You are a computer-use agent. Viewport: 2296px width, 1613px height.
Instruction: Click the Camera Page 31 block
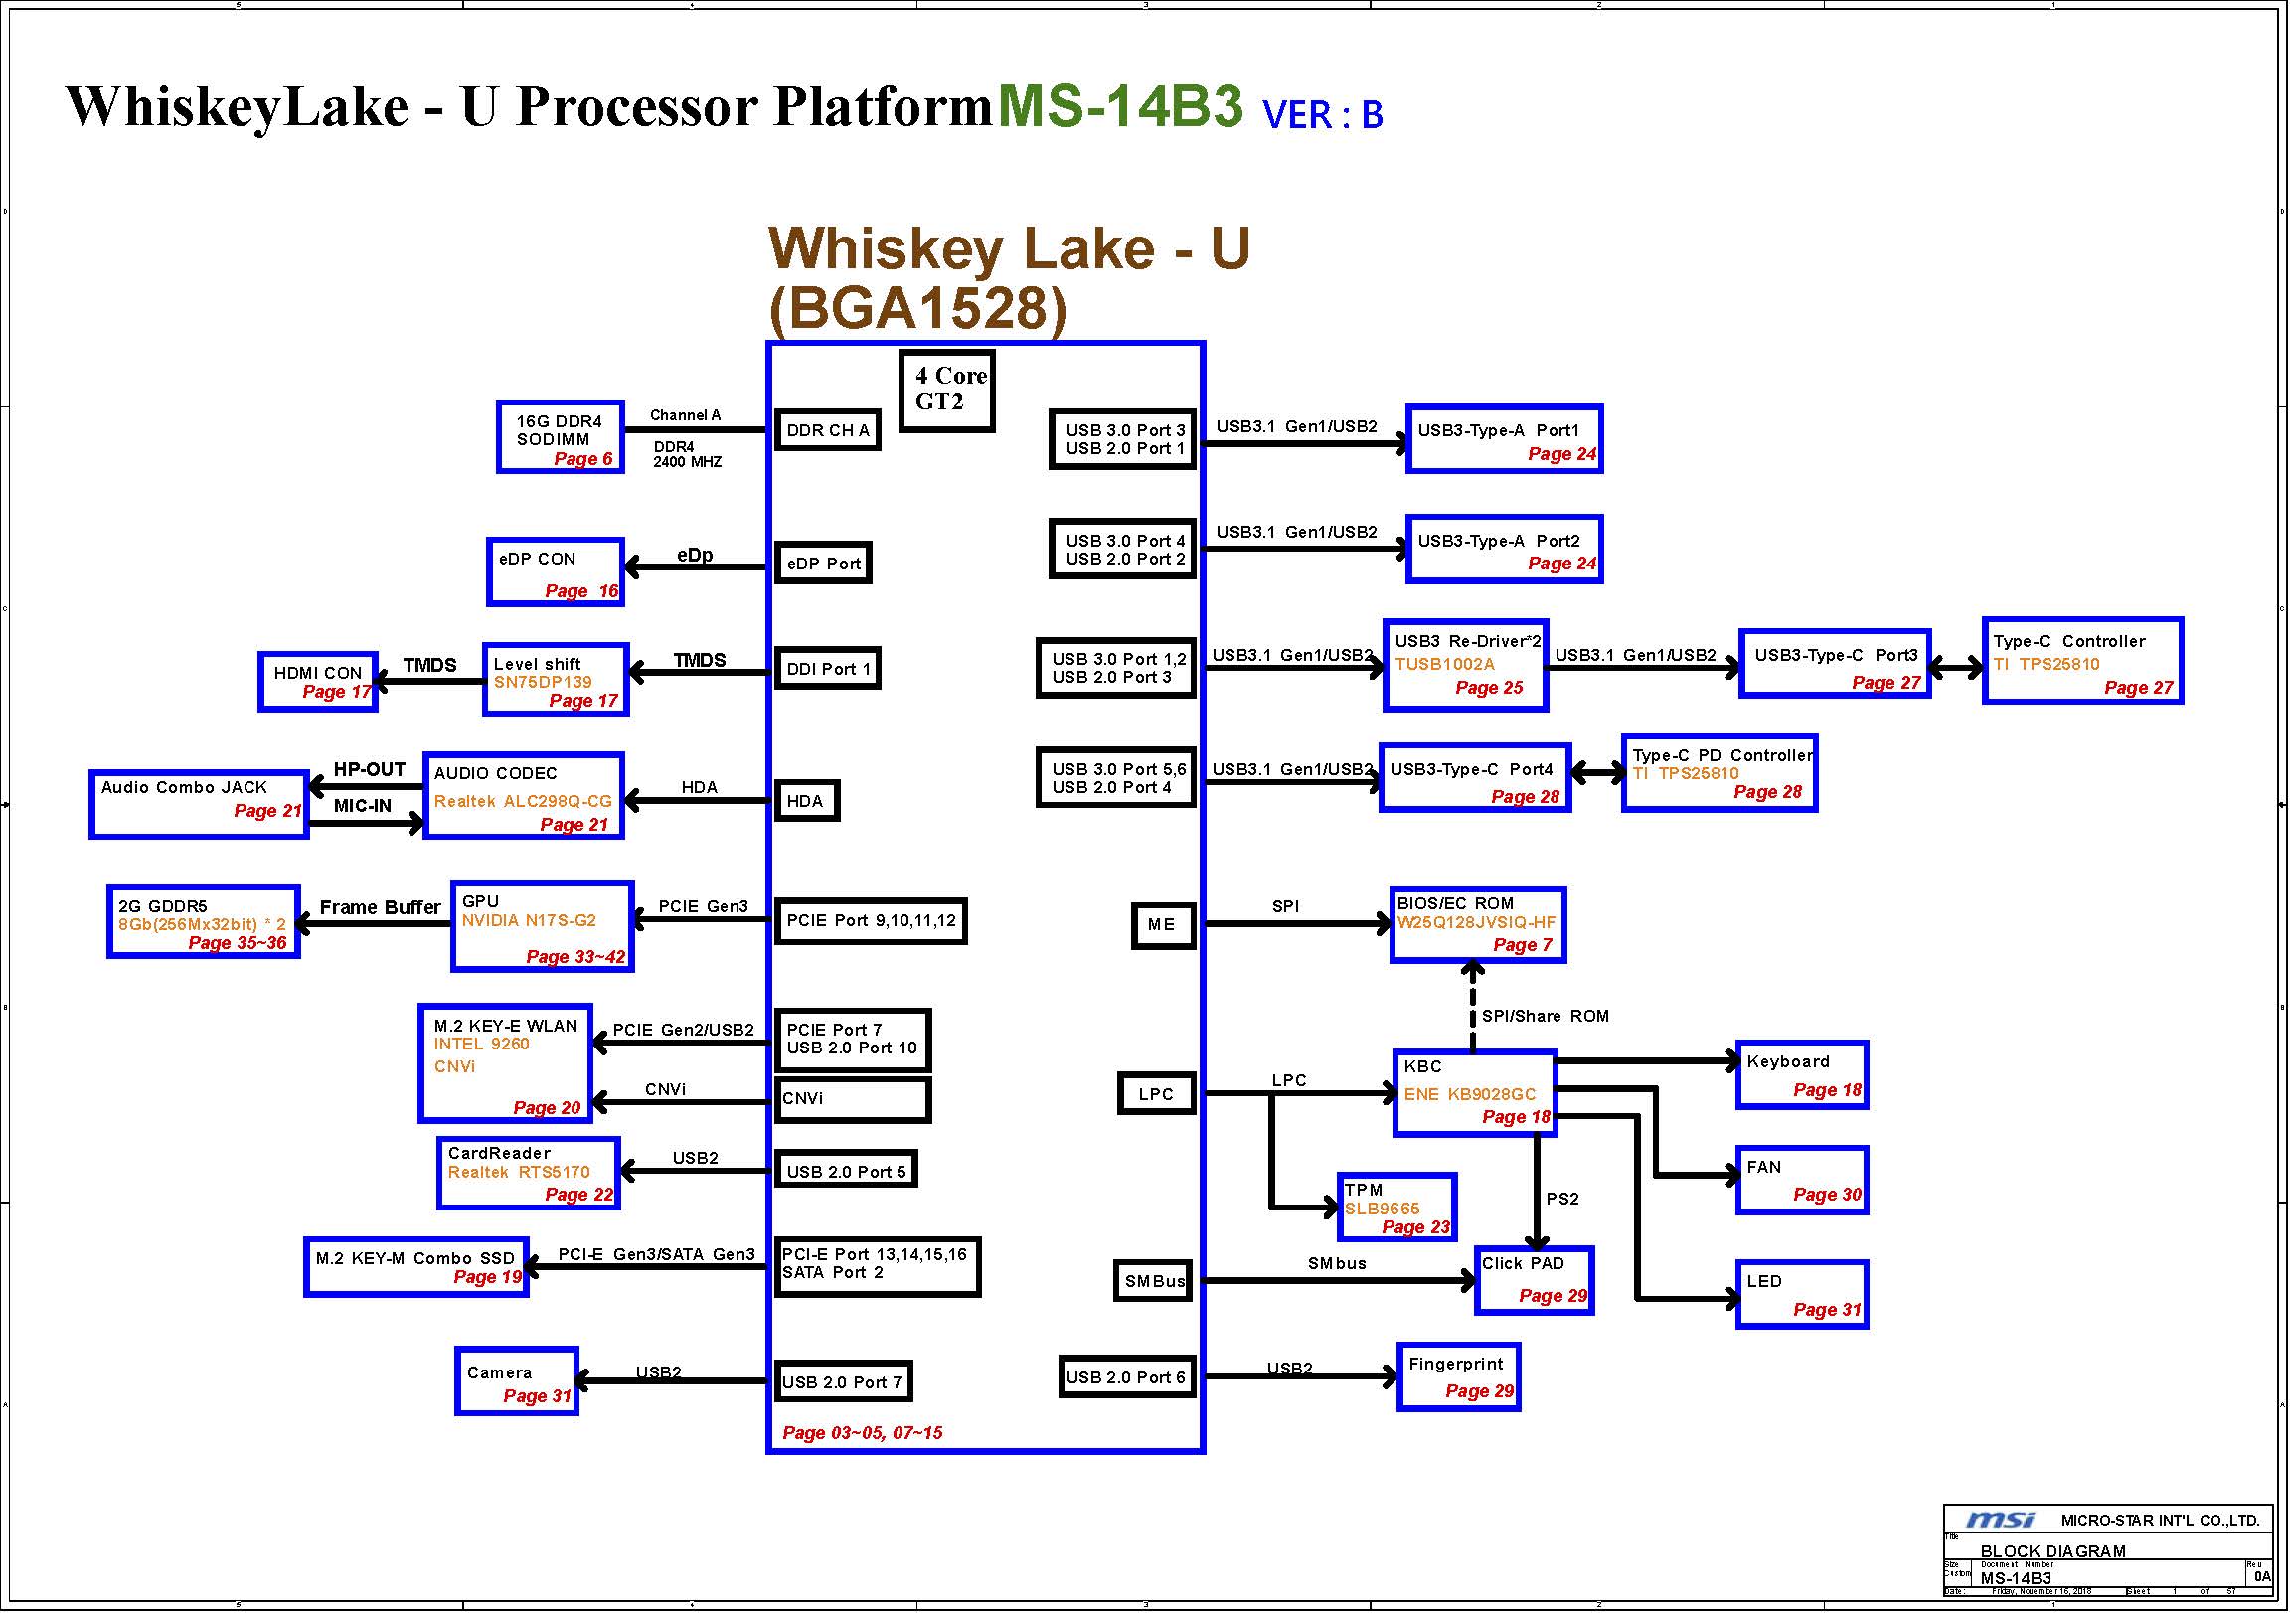pos(518,1384)
